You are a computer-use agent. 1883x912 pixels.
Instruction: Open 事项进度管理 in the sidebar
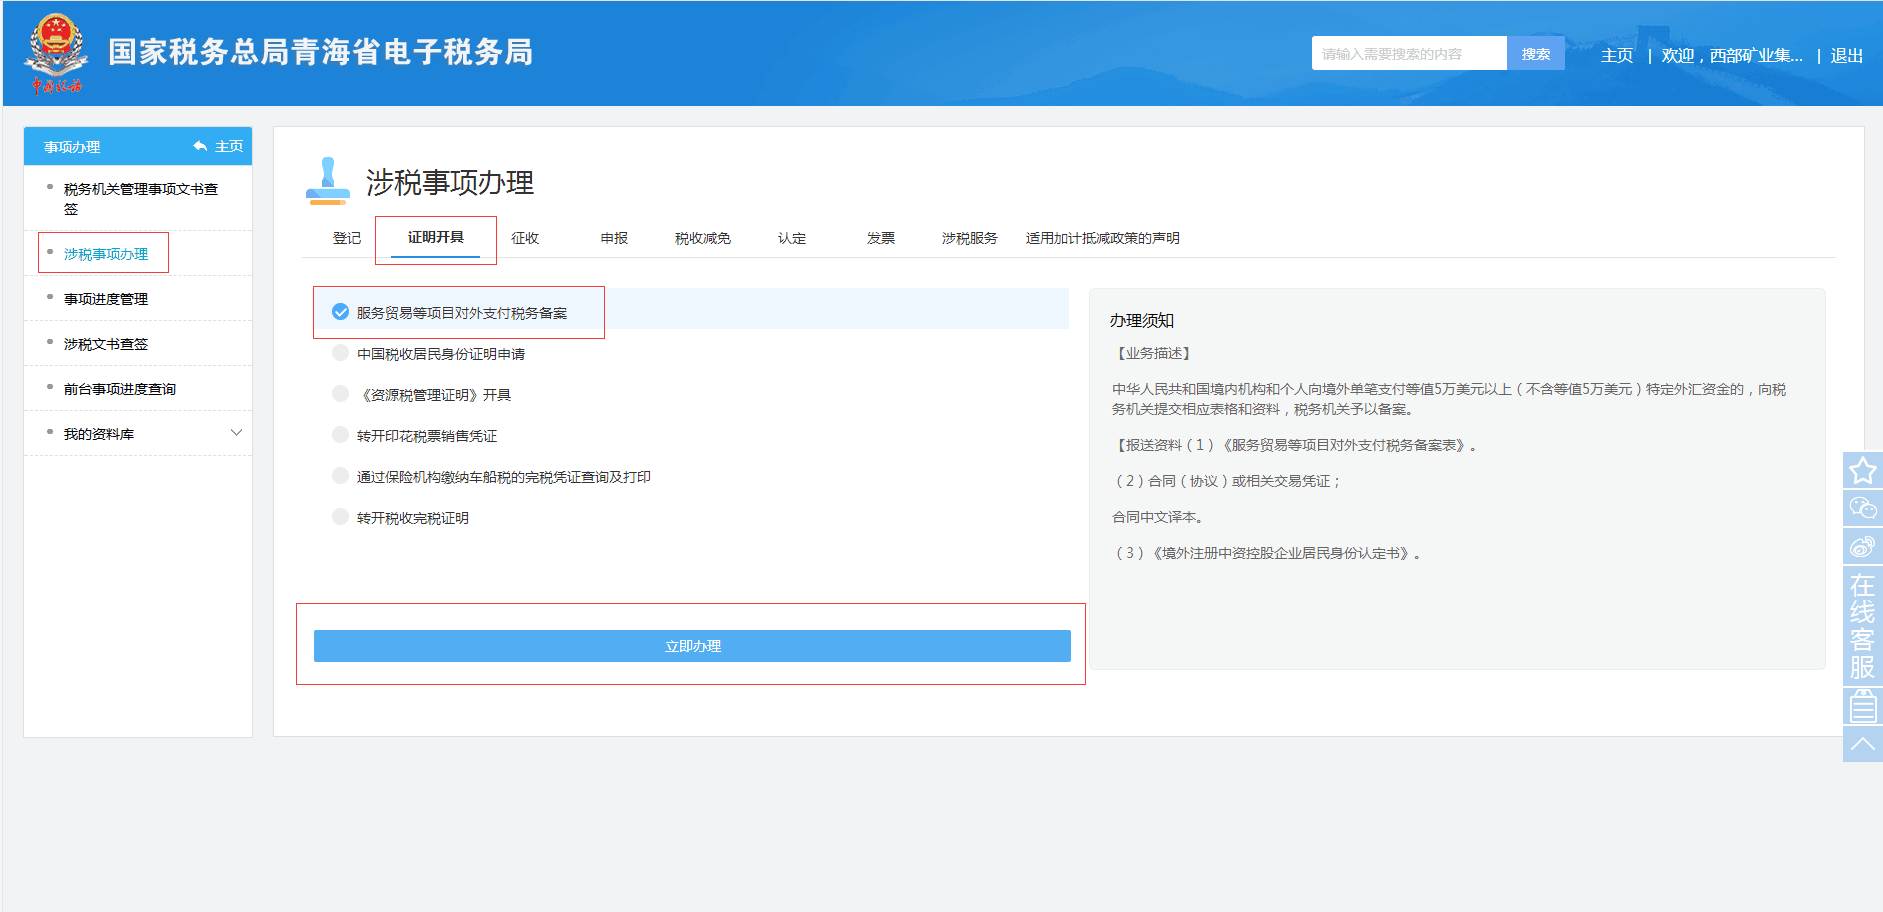click(x=106, y=299)
